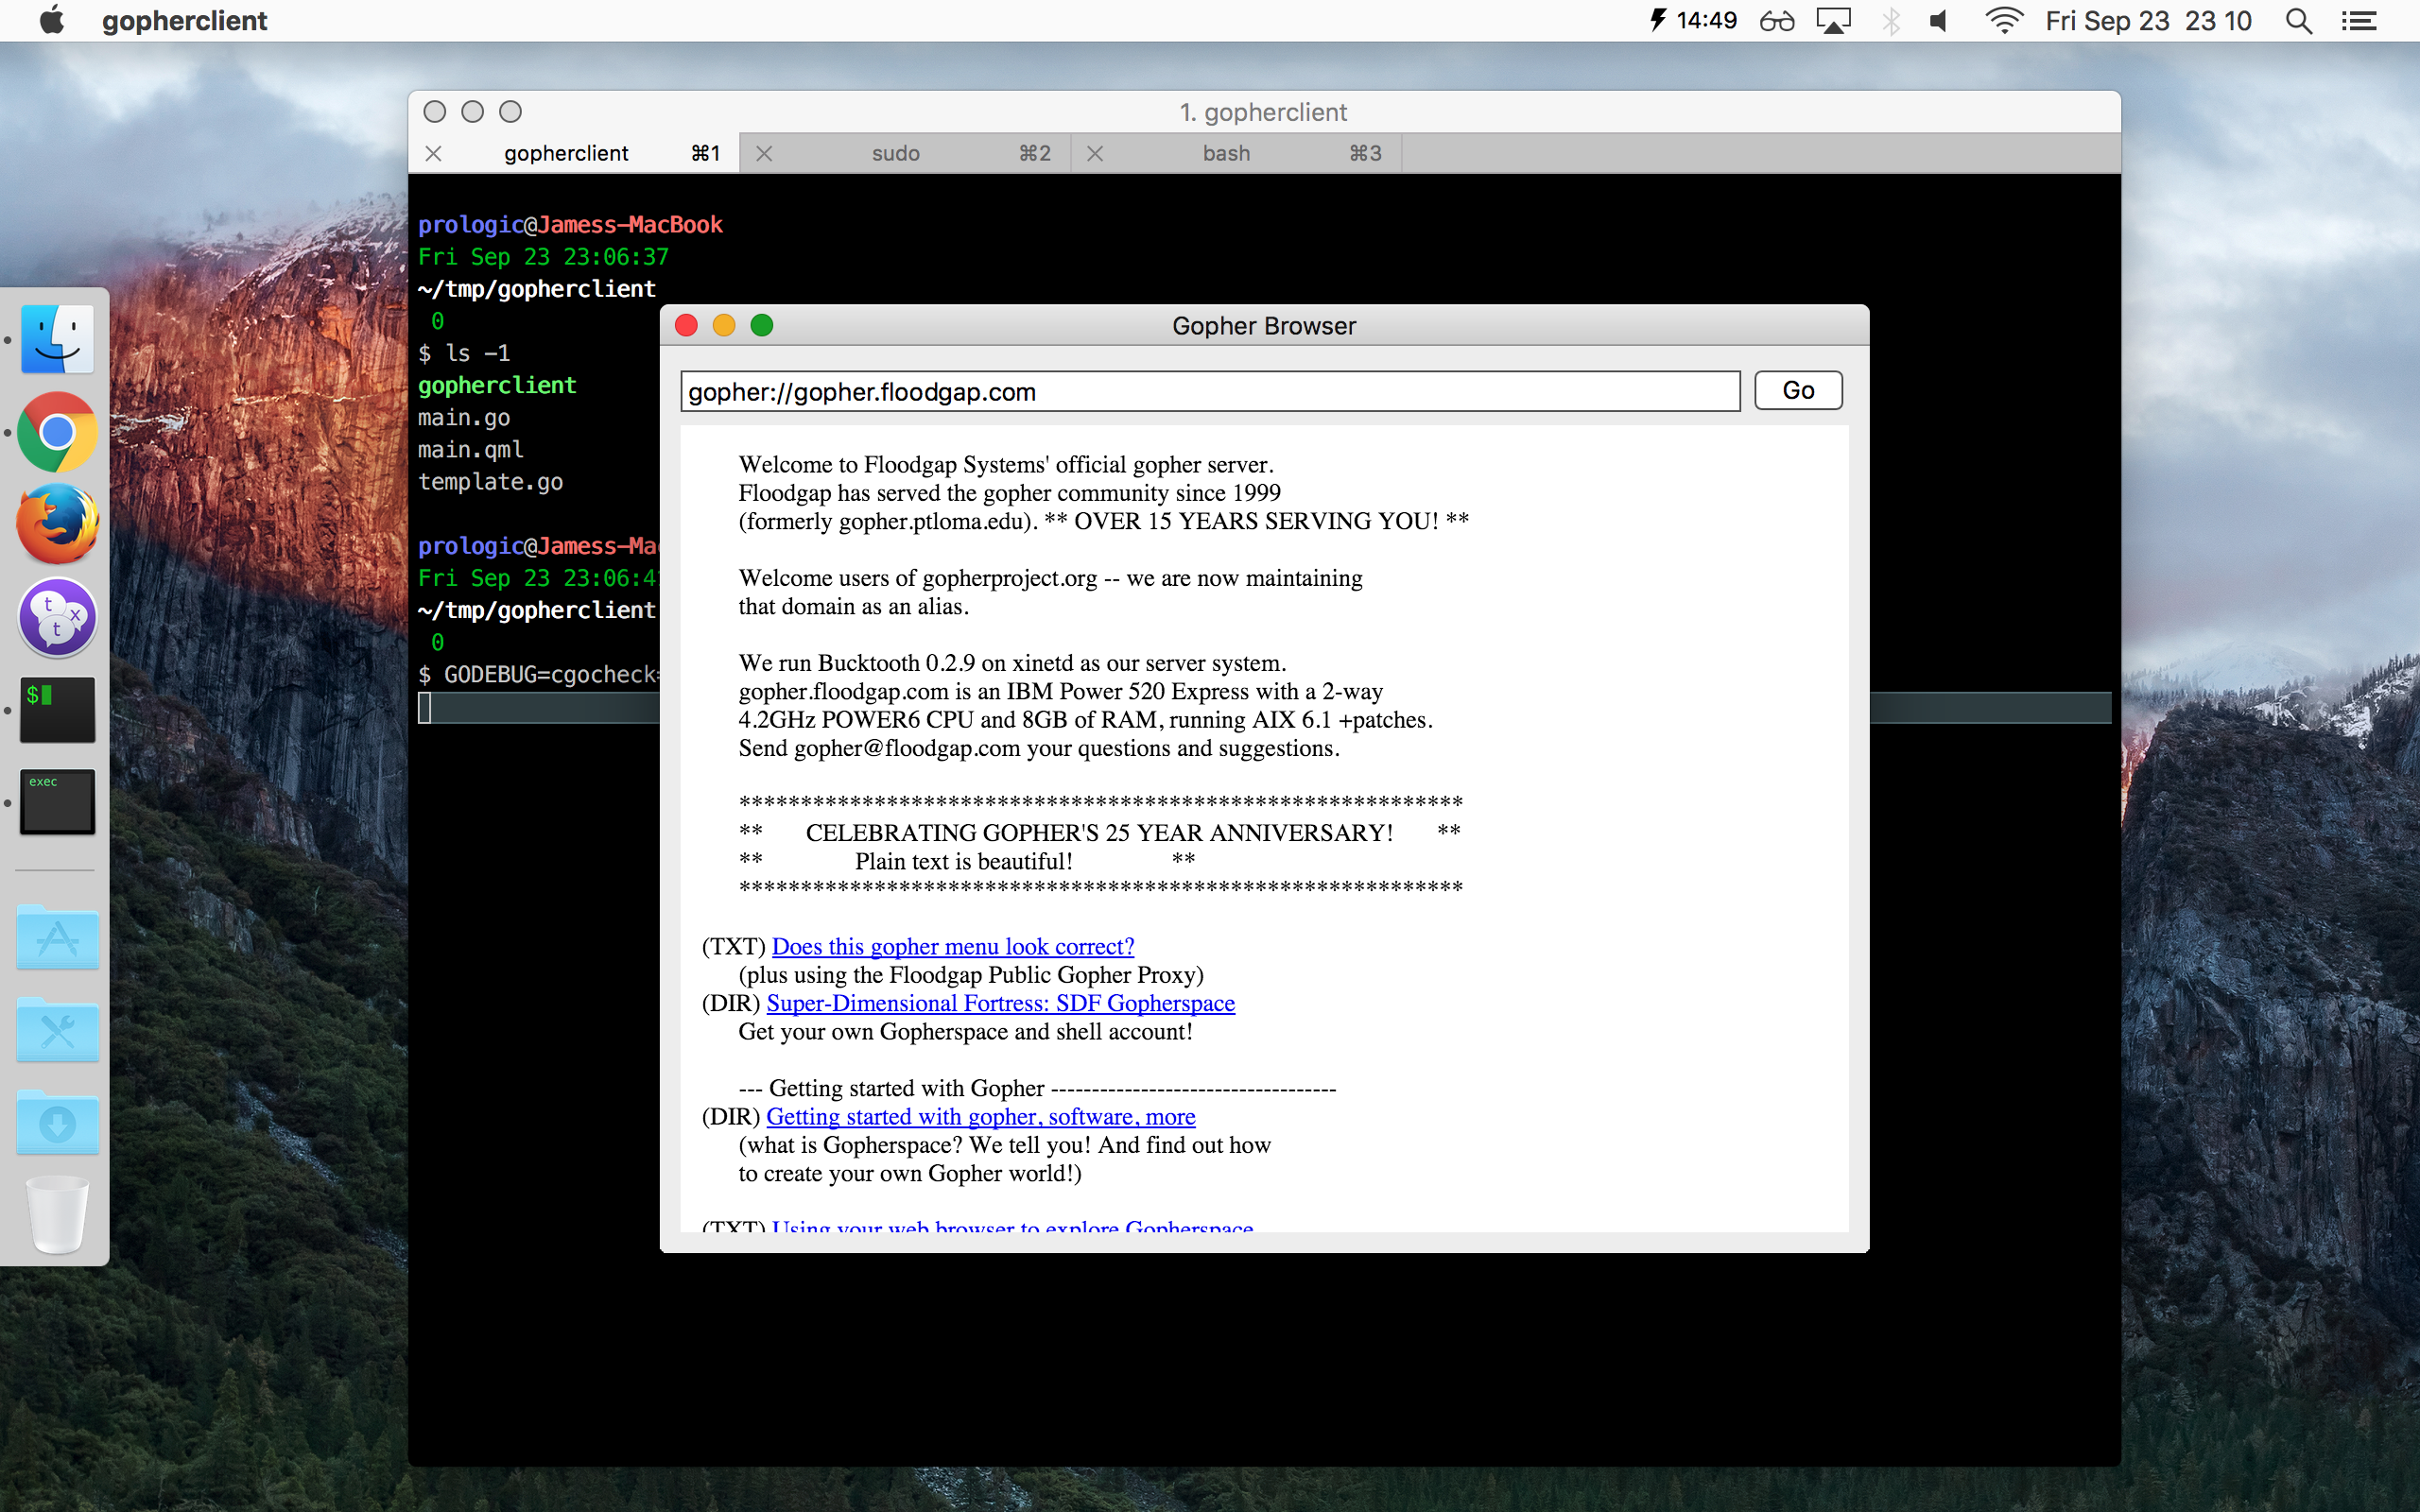2420x1512 pixels.
Task: Click the Bluetooth icon in menu bar
Action: (x=1890, y=21)
